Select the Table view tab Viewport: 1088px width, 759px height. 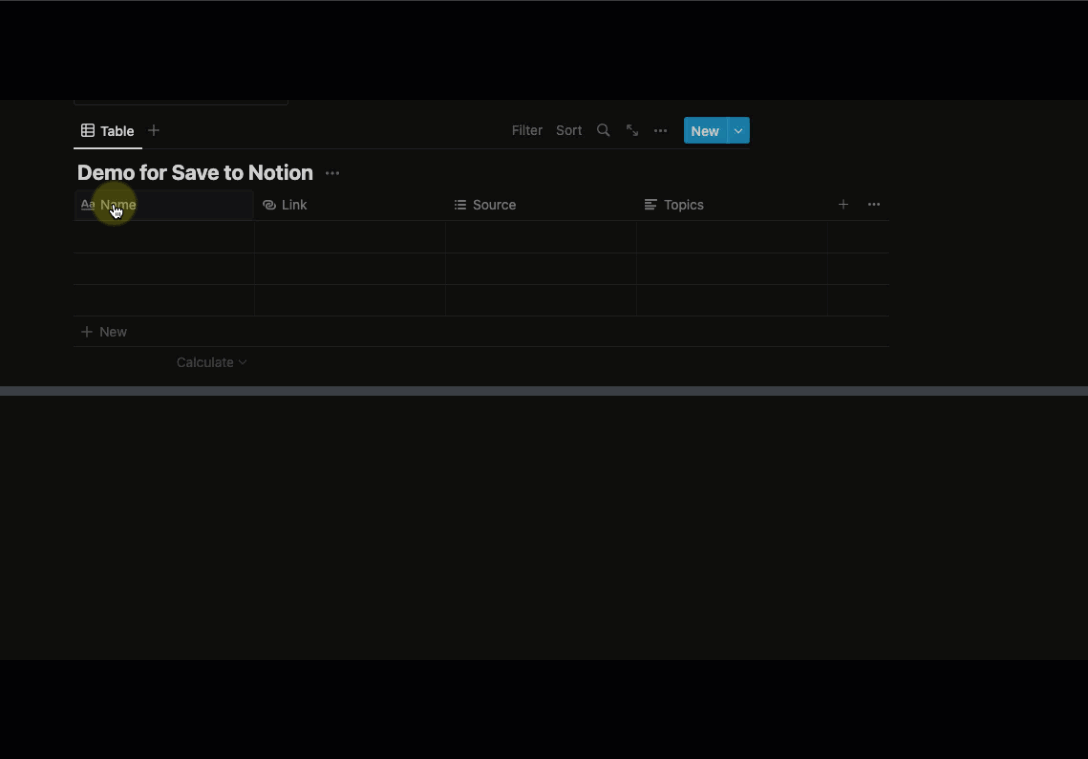click(108, 131)
